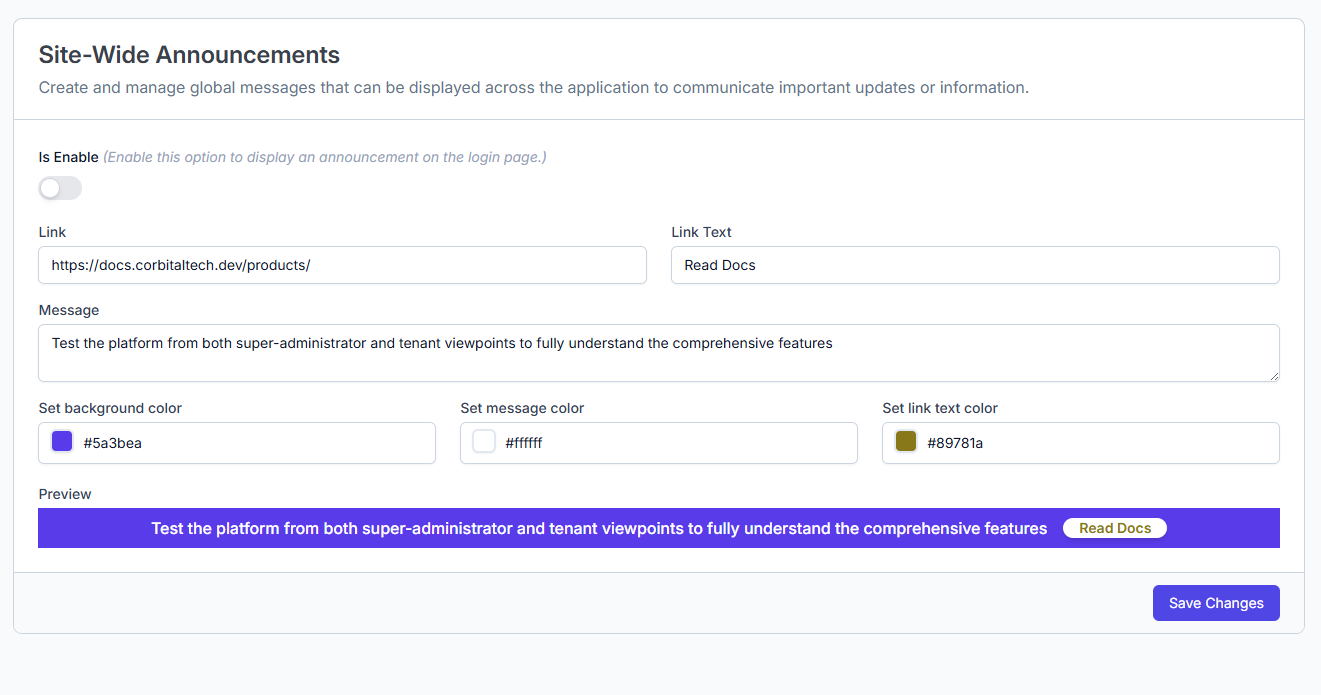Focus the Link Text field containing Read Docs
Image resolution: width=1321 pixels, height=695 pixels.
[x=974, y=265]
